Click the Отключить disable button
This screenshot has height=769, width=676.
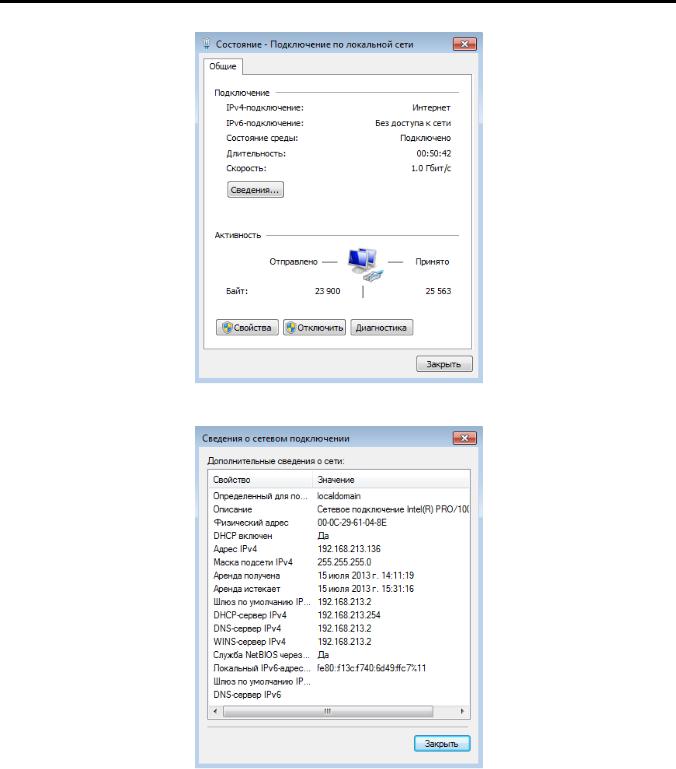(x=314, y=328)
